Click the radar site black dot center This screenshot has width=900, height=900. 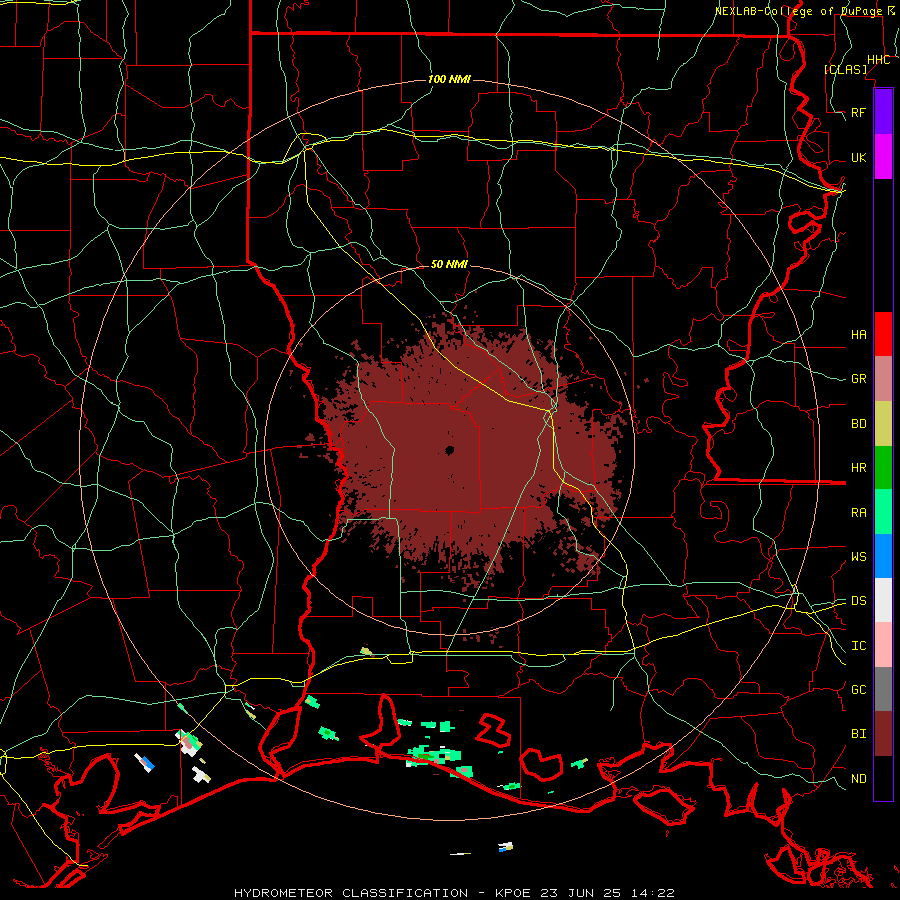pos(449,451)
